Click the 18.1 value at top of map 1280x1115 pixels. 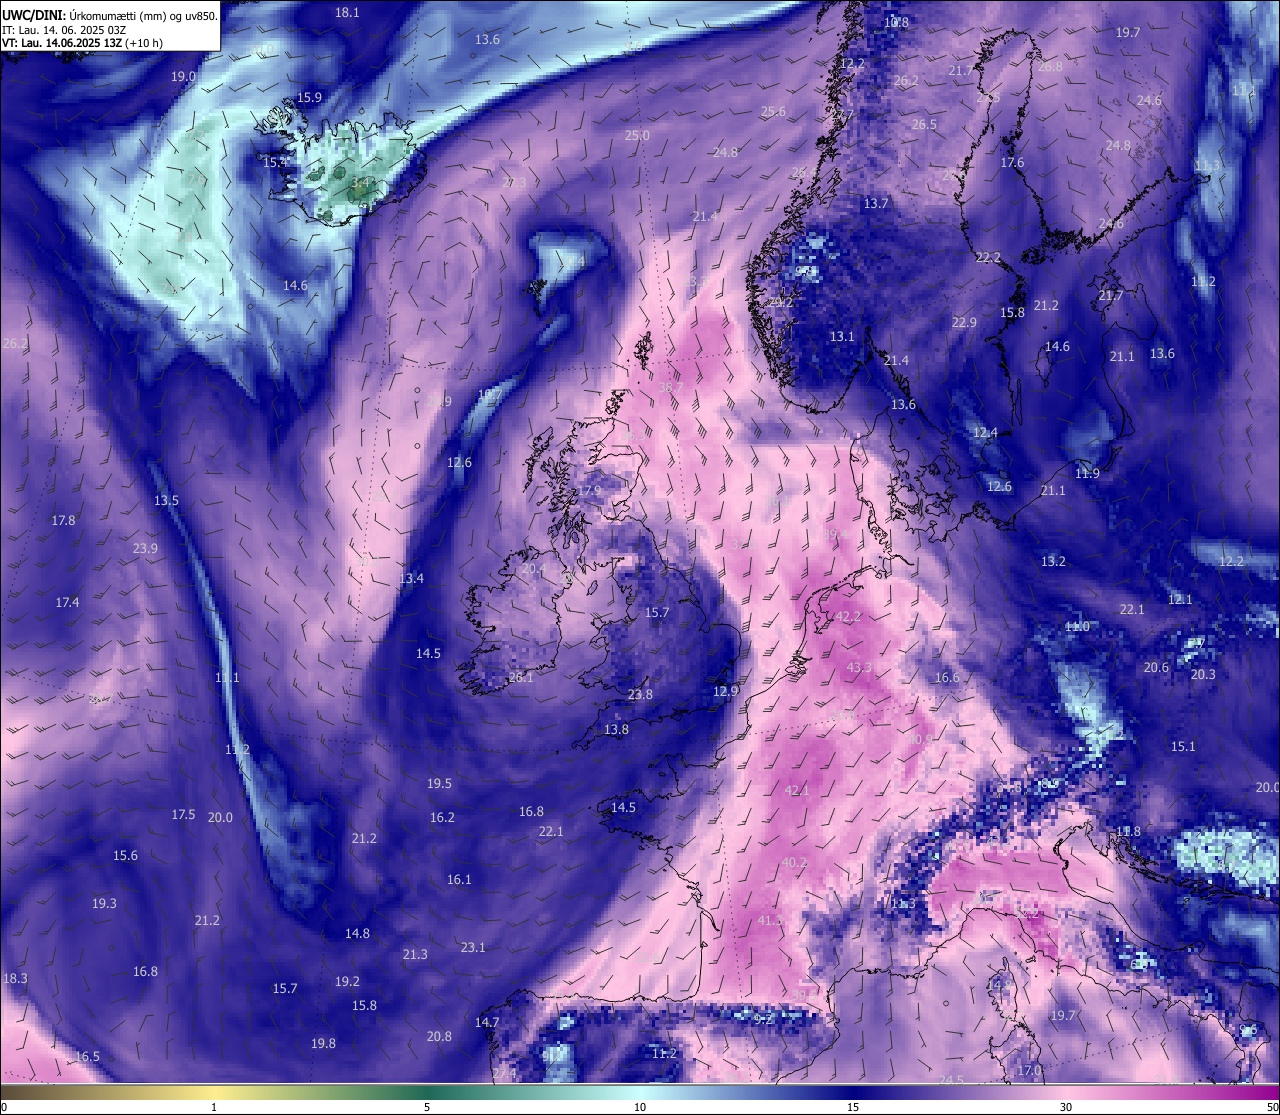[347, 13]
